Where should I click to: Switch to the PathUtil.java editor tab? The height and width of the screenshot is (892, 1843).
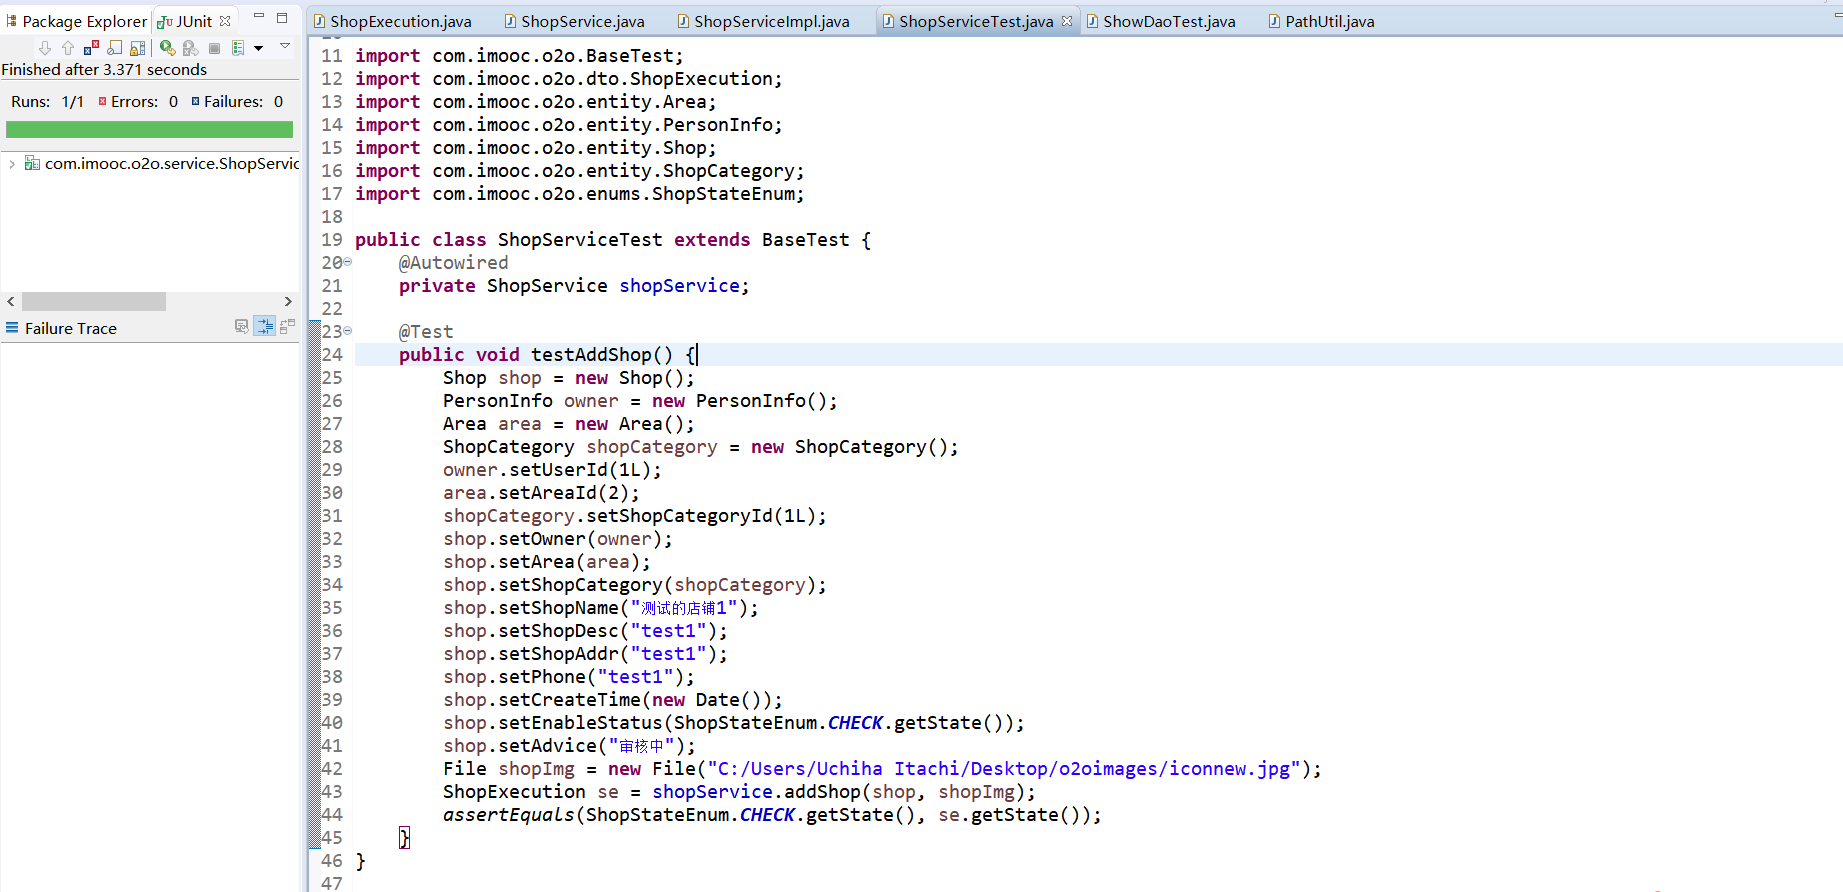pyautogui.click(x=1321, y=21)
